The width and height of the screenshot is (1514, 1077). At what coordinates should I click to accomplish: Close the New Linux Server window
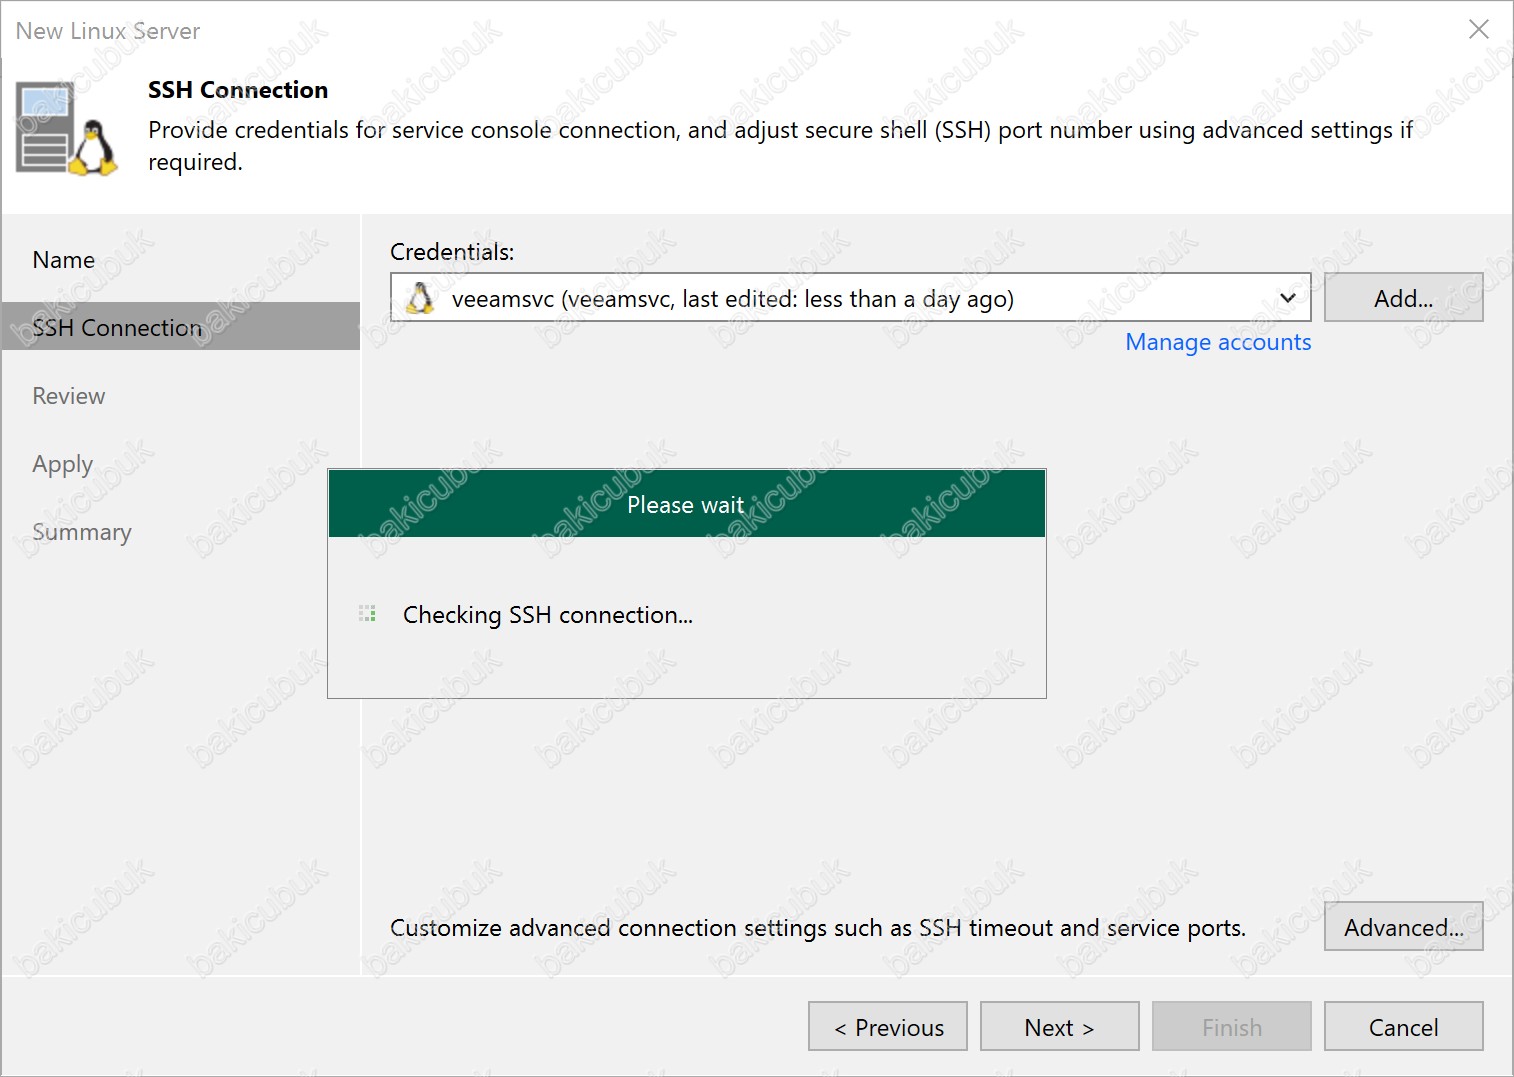(x=1479, y=30)
